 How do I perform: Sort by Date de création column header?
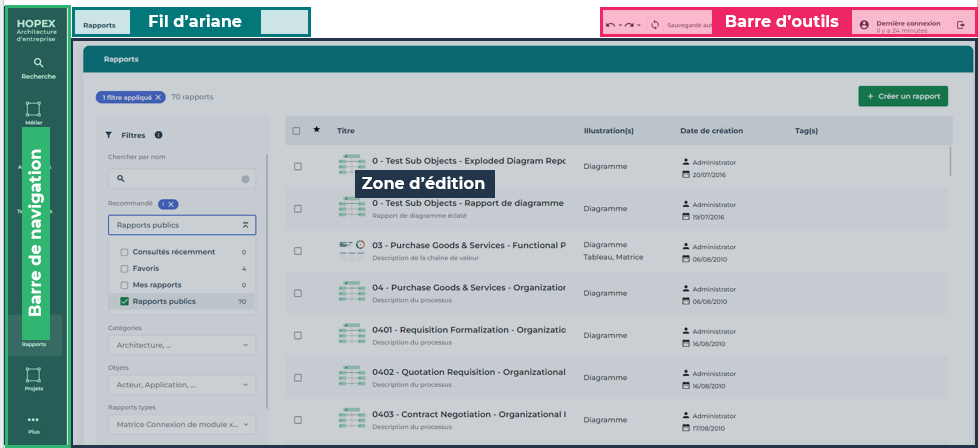pyautogui.click(x=714, y=131)
